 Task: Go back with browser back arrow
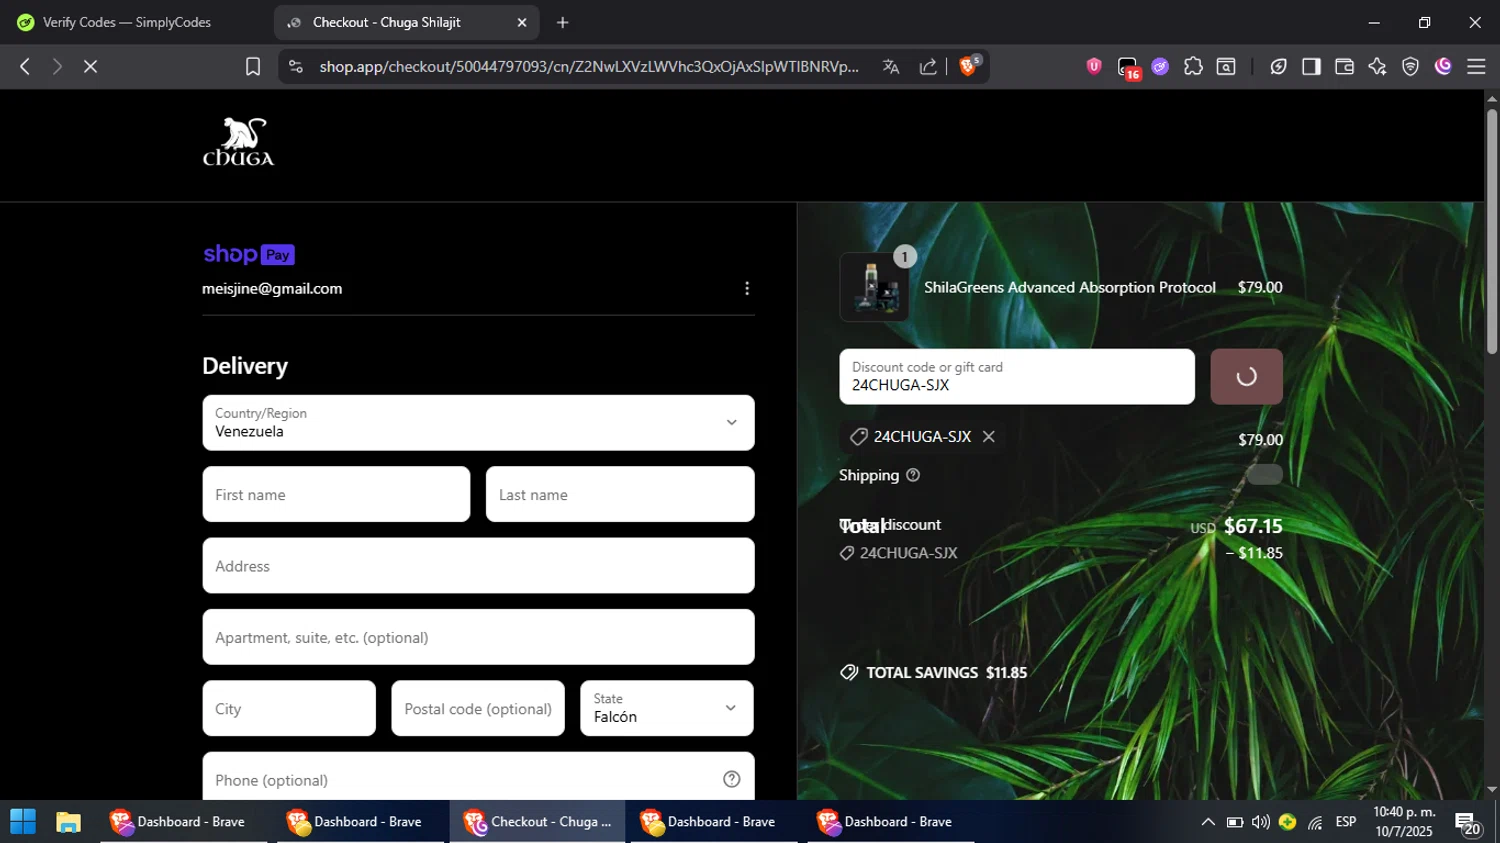point(25,66)
